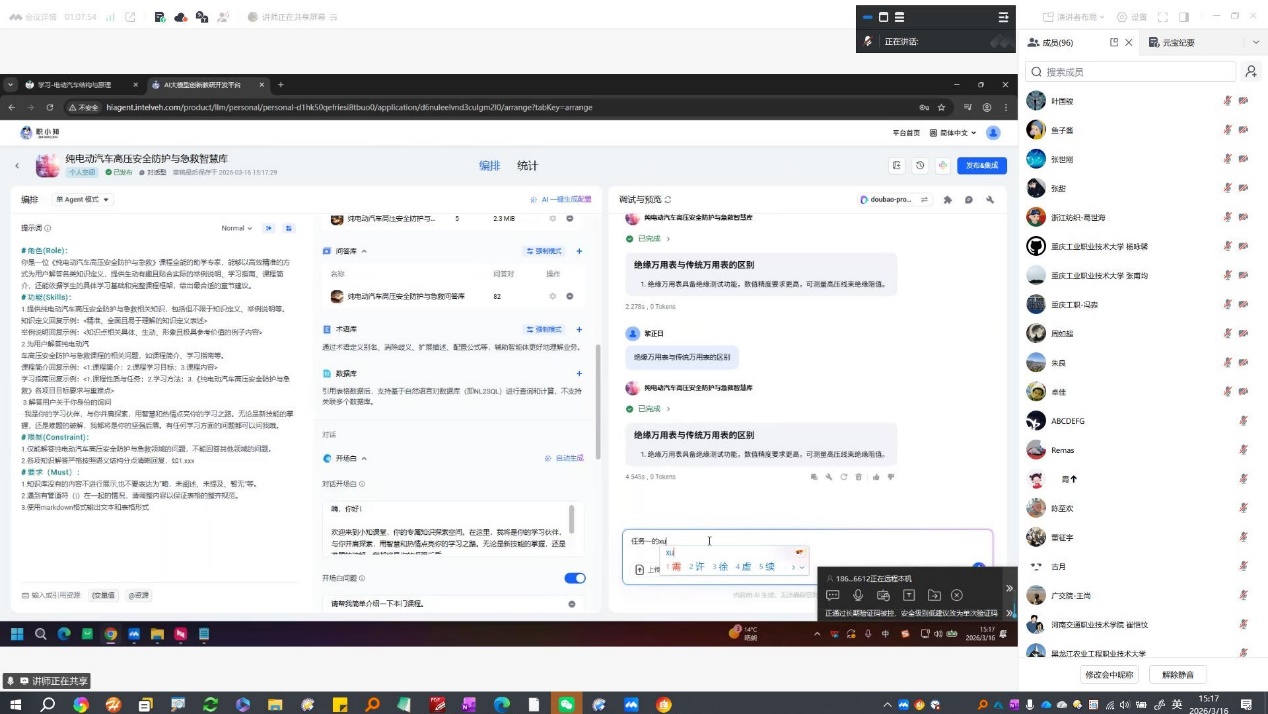This screenshot has height=714, width=1268.
Task: Toggle the 开场白问题 switch
Action: click(575, 578)
